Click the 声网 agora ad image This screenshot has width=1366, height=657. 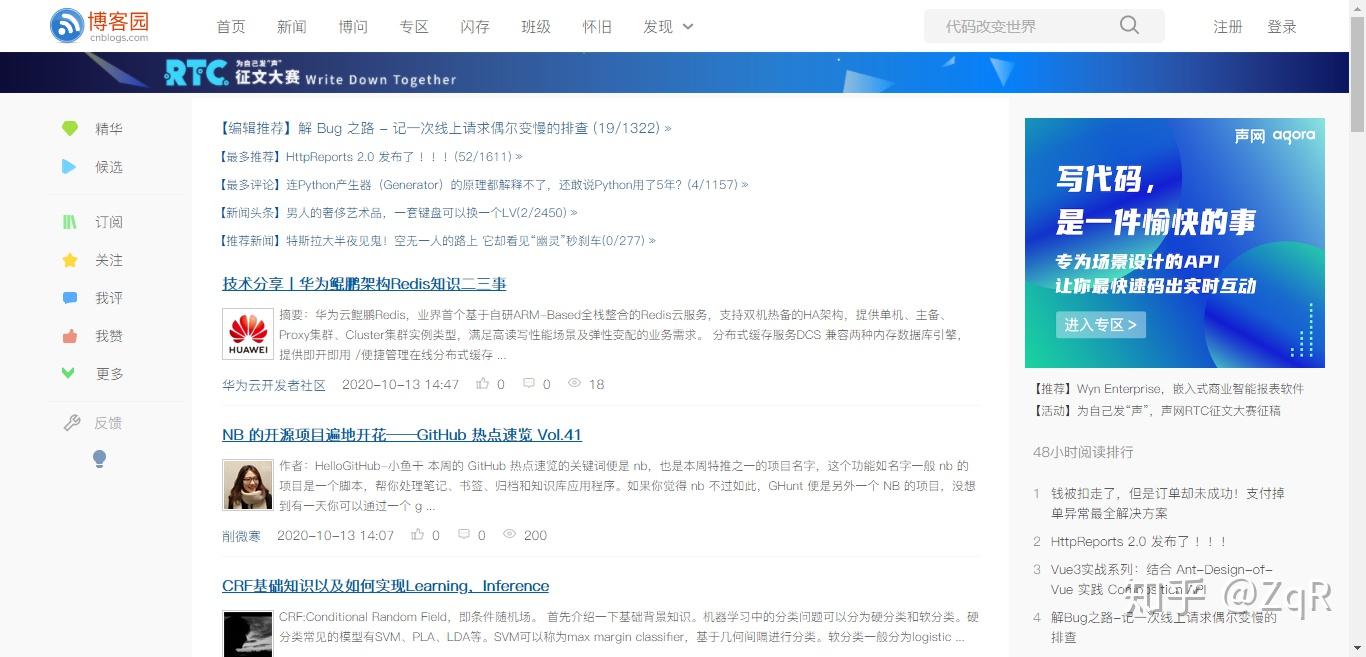[x=1175, y=243]
